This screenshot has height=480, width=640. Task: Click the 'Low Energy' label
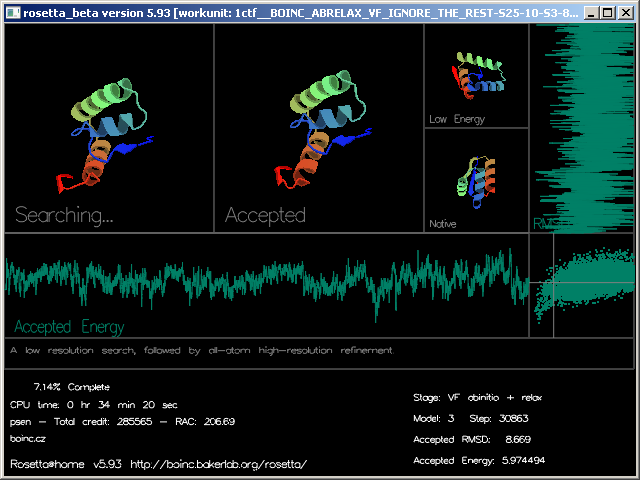tap(457, 119)
